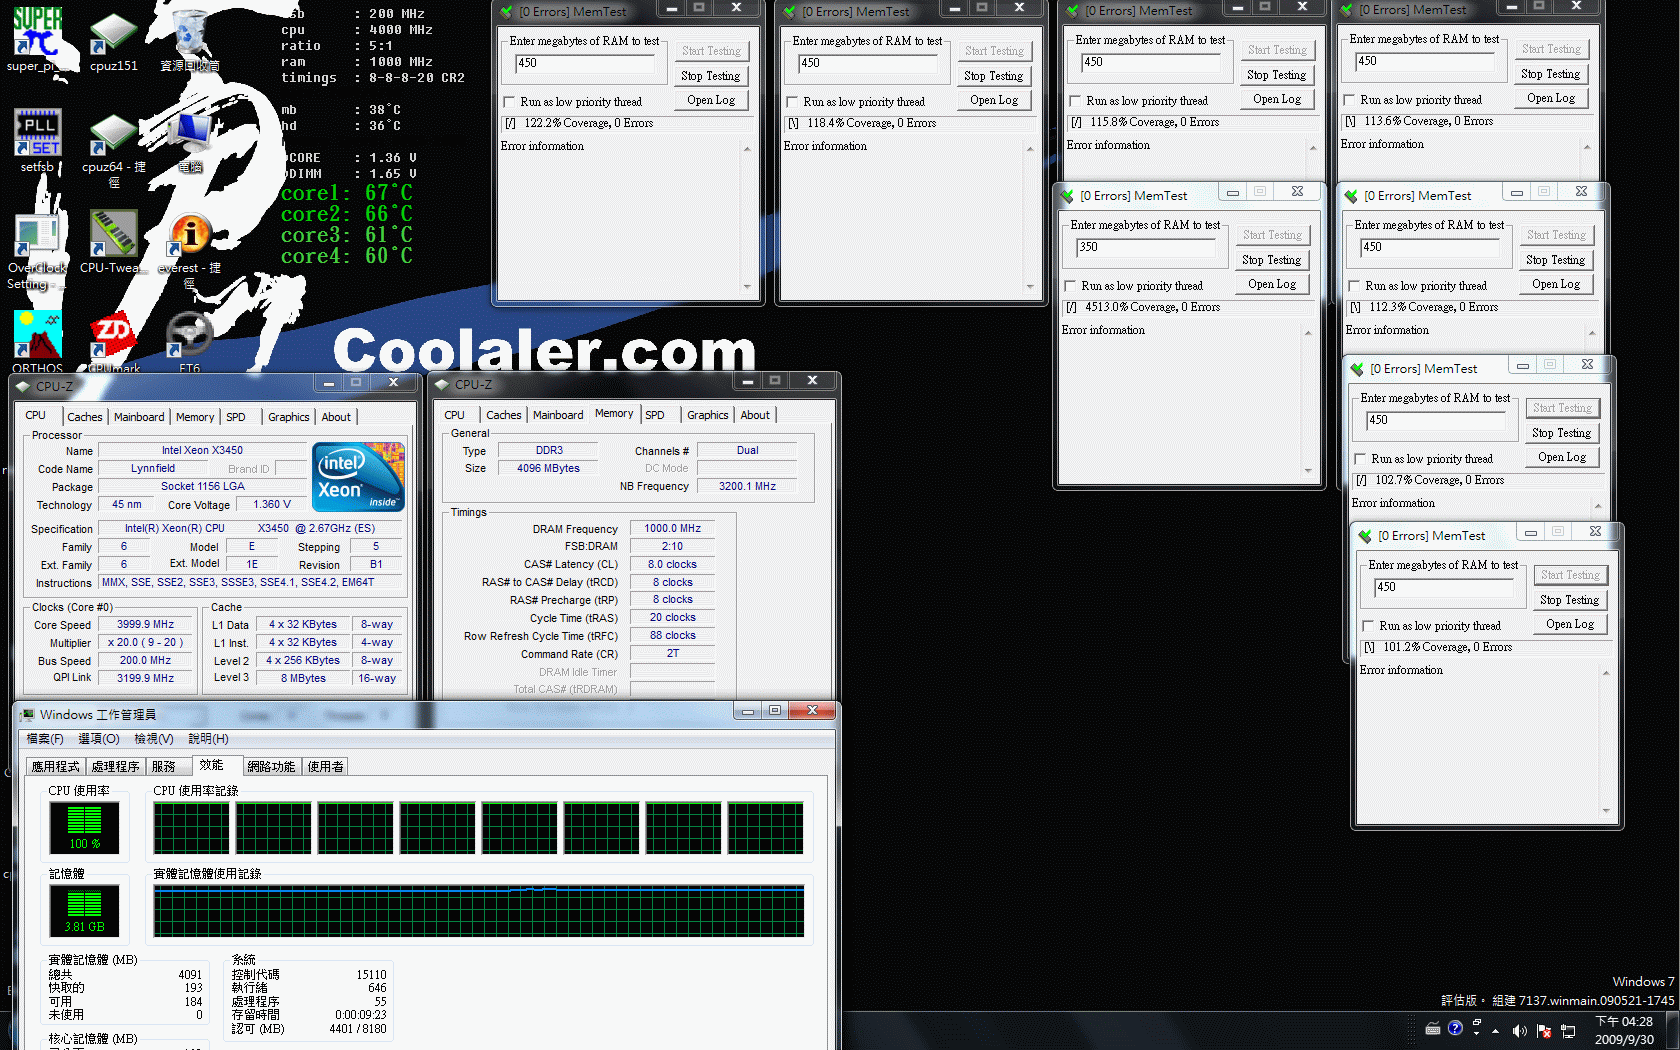1680x1050 pixels.
Task: Open the OverClock Setting desktop shortcut
Action: [37, 250]
